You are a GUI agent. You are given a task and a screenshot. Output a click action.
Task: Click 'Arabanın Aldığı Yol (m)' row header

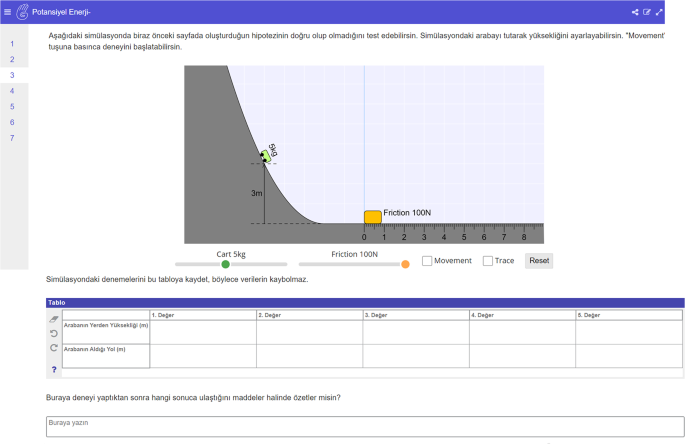coord(106,356)
